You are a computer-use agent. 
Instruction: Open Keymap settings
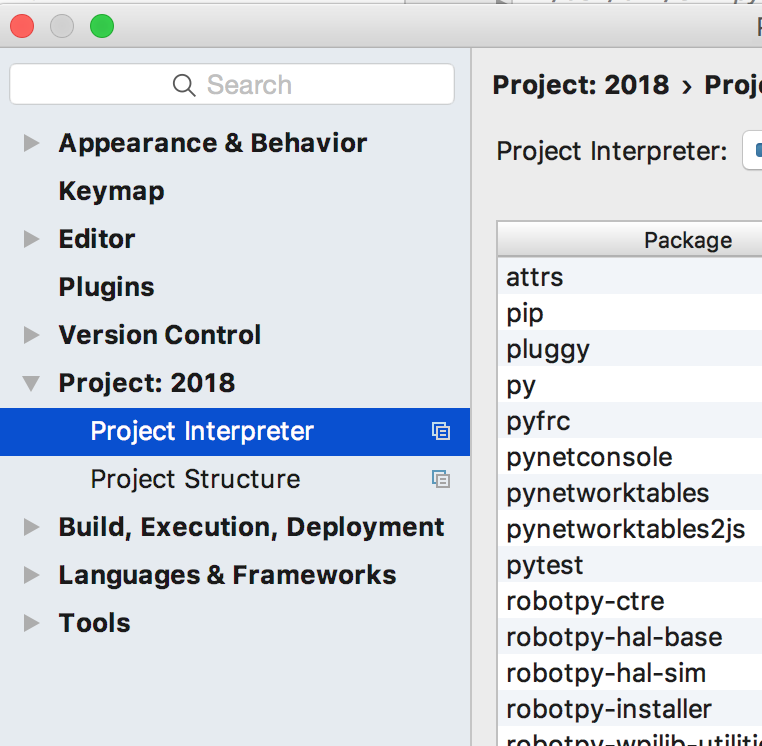(111, 191)
